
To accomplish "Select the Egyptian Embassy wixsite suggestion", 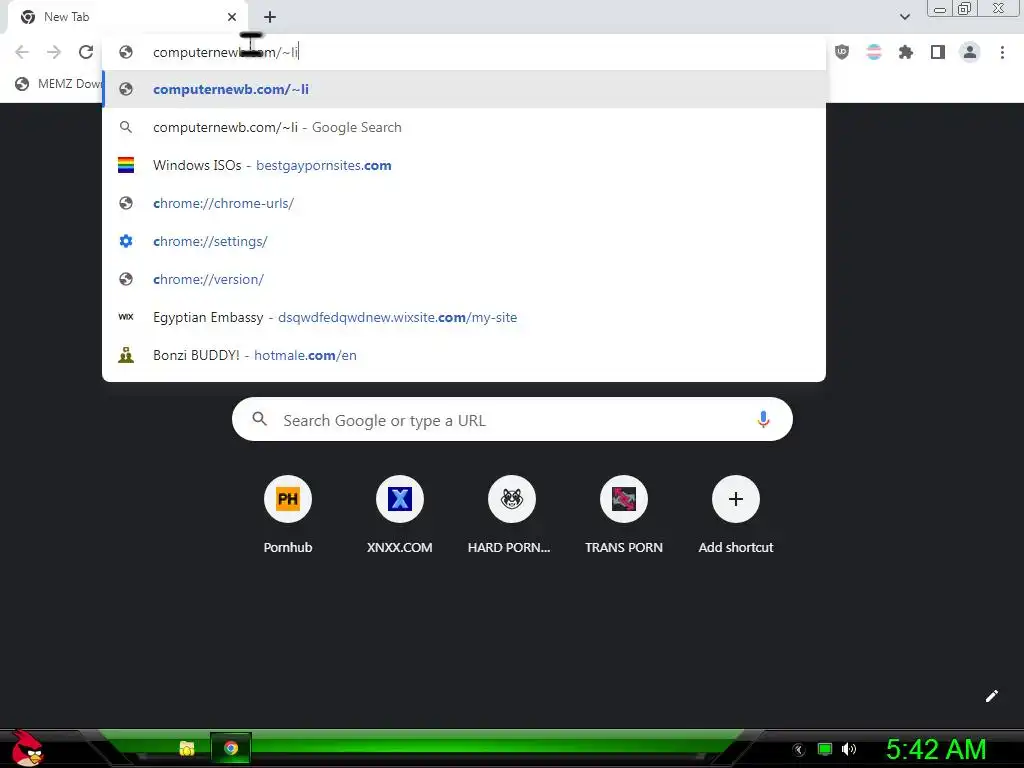I will pos(464,317).
